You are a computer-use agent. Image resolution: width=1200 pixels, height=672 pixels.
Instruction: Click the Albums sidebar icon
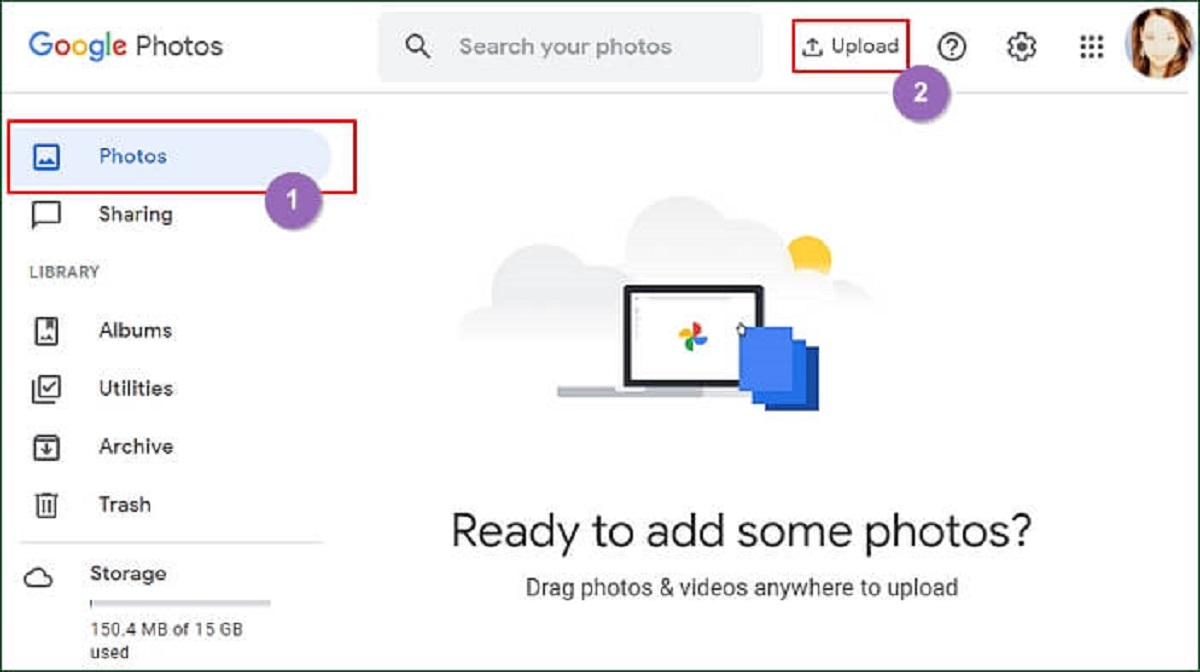click(48, 330)
